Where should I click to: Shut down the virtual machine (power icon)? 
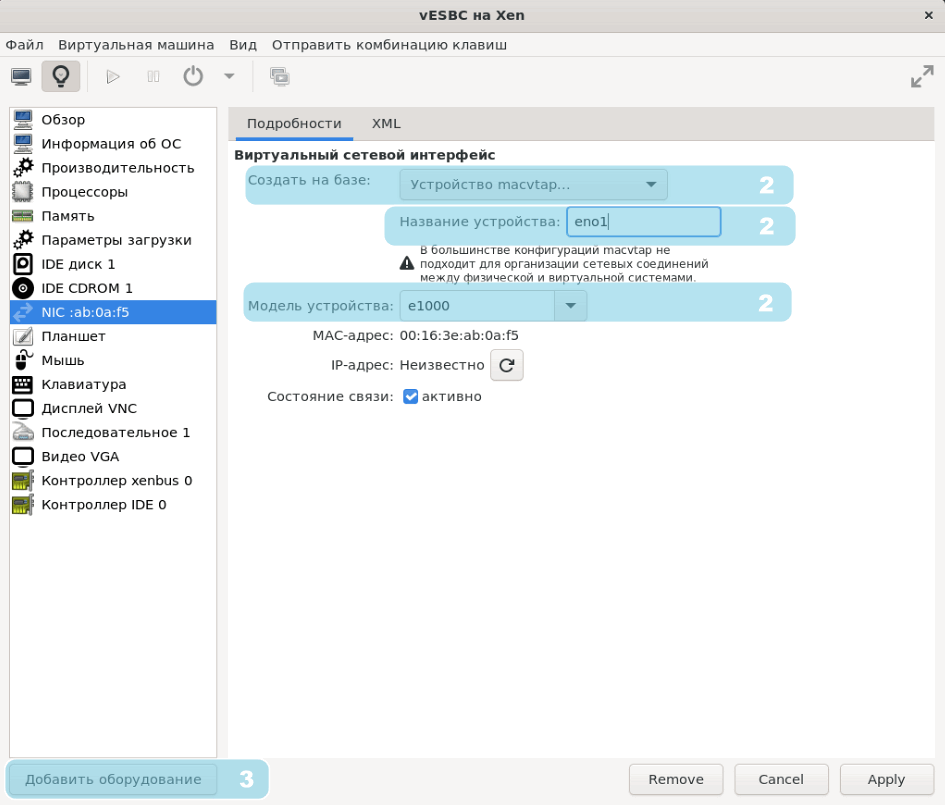pyautogui.click(x=193, y=77)
